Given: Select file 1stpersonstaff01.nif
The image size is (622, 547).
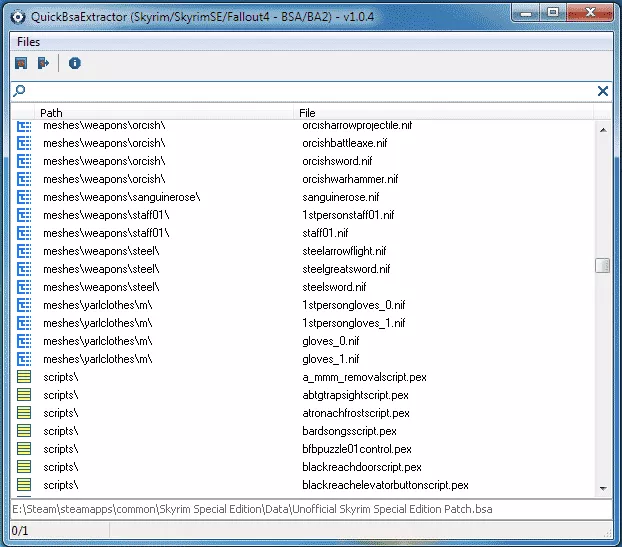Looking at the screenshot, I should point(348,215).
